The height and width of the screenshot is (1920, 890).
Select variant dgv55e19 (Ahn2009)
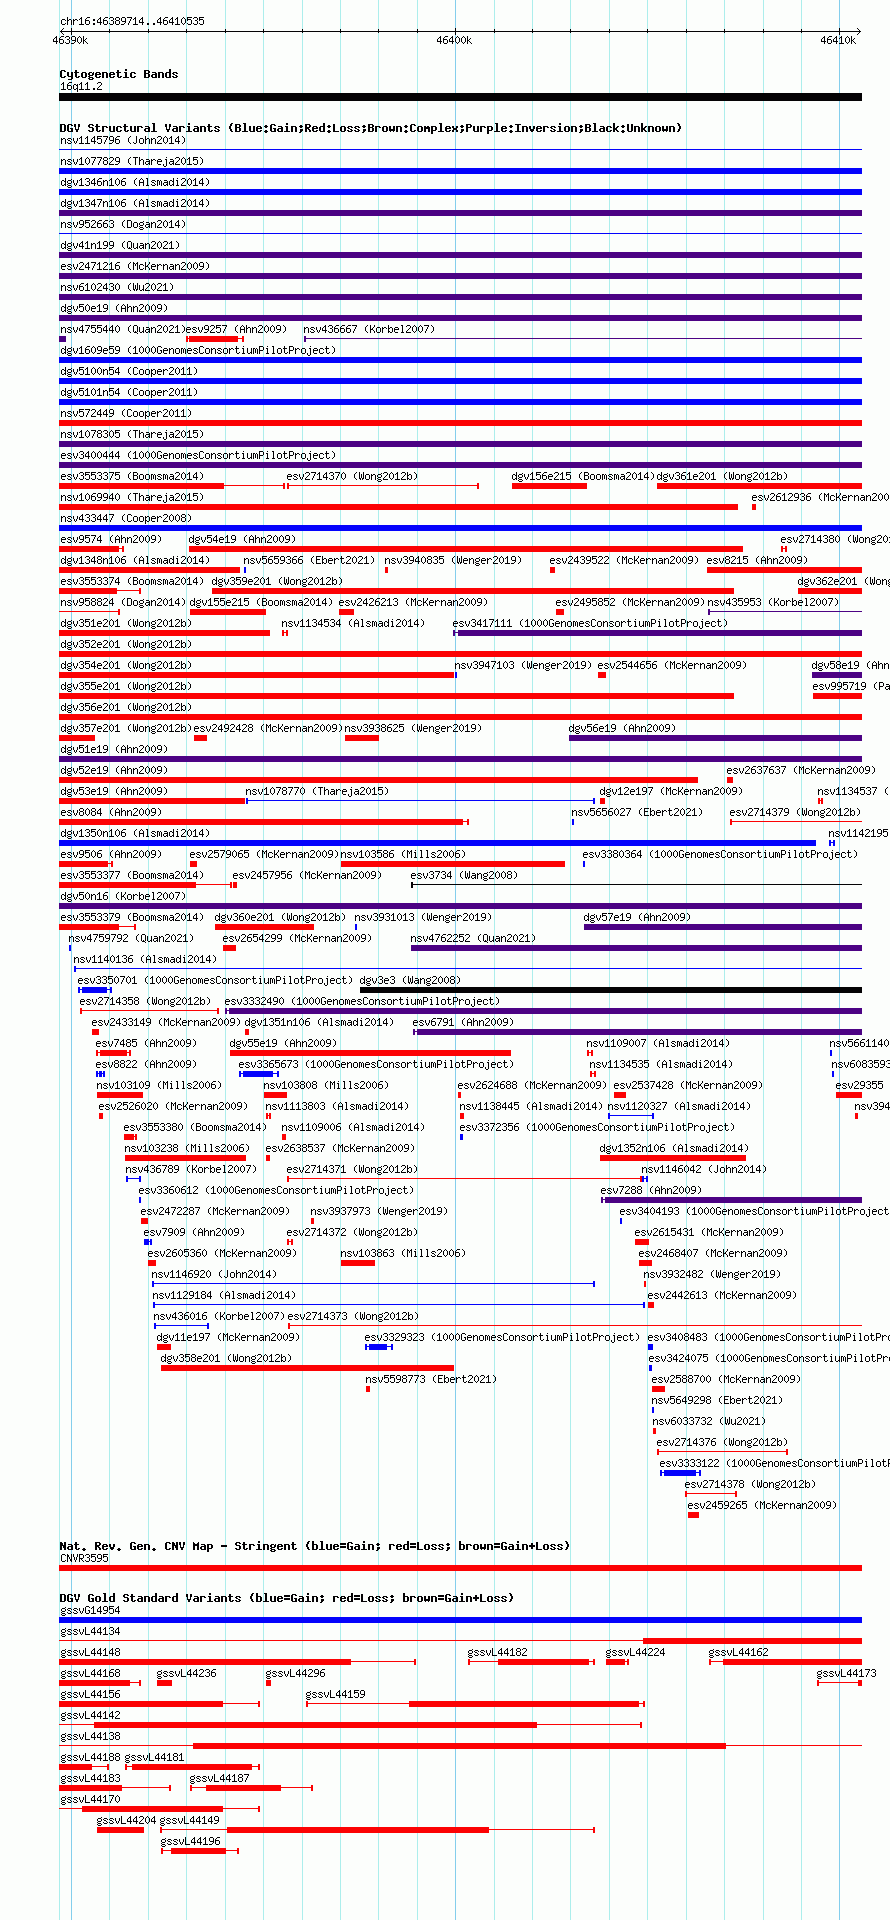283,1043
